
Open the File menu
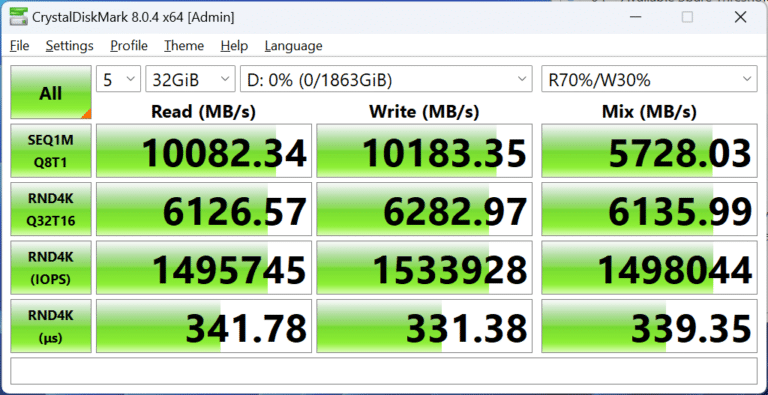[x=20, y=46]
